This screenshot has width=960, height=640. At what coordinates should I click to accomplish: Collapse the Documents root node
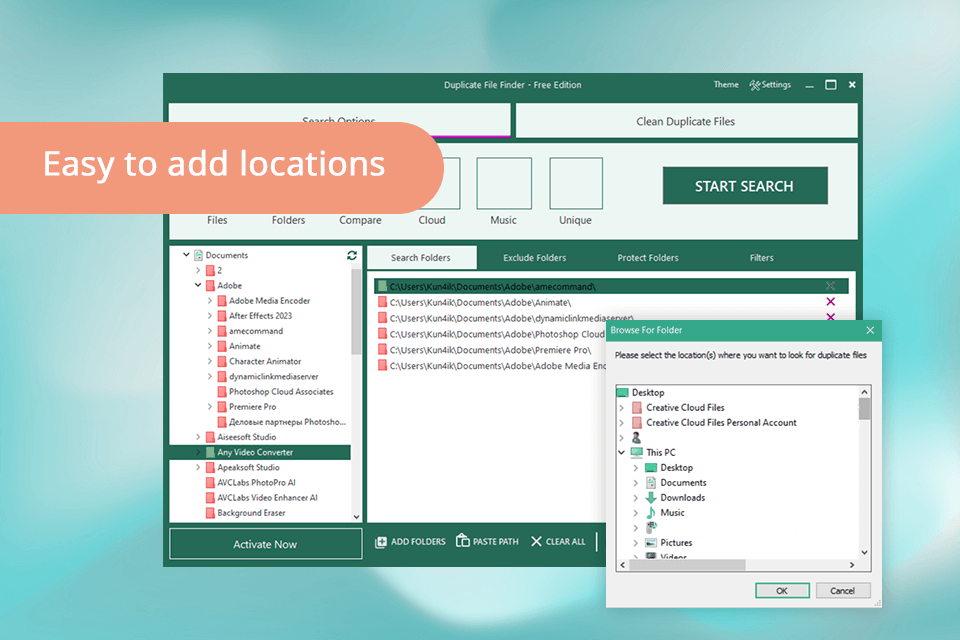click(x=186, y=255)
